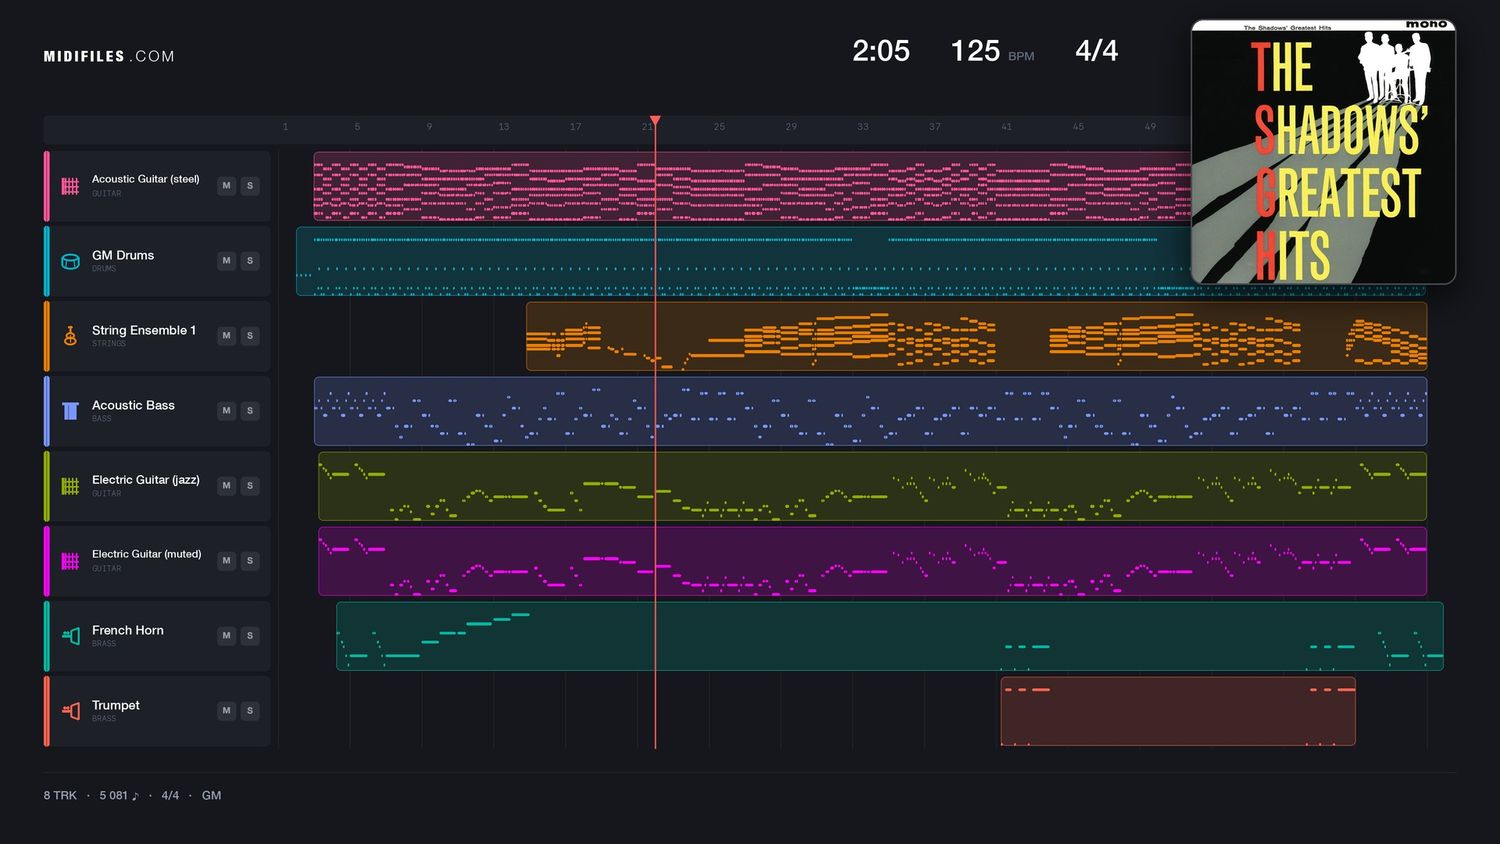1500x844 pixels.
Task: Solo the Acoustic Guitar (steel) track
Action: [x=250, y=186]
